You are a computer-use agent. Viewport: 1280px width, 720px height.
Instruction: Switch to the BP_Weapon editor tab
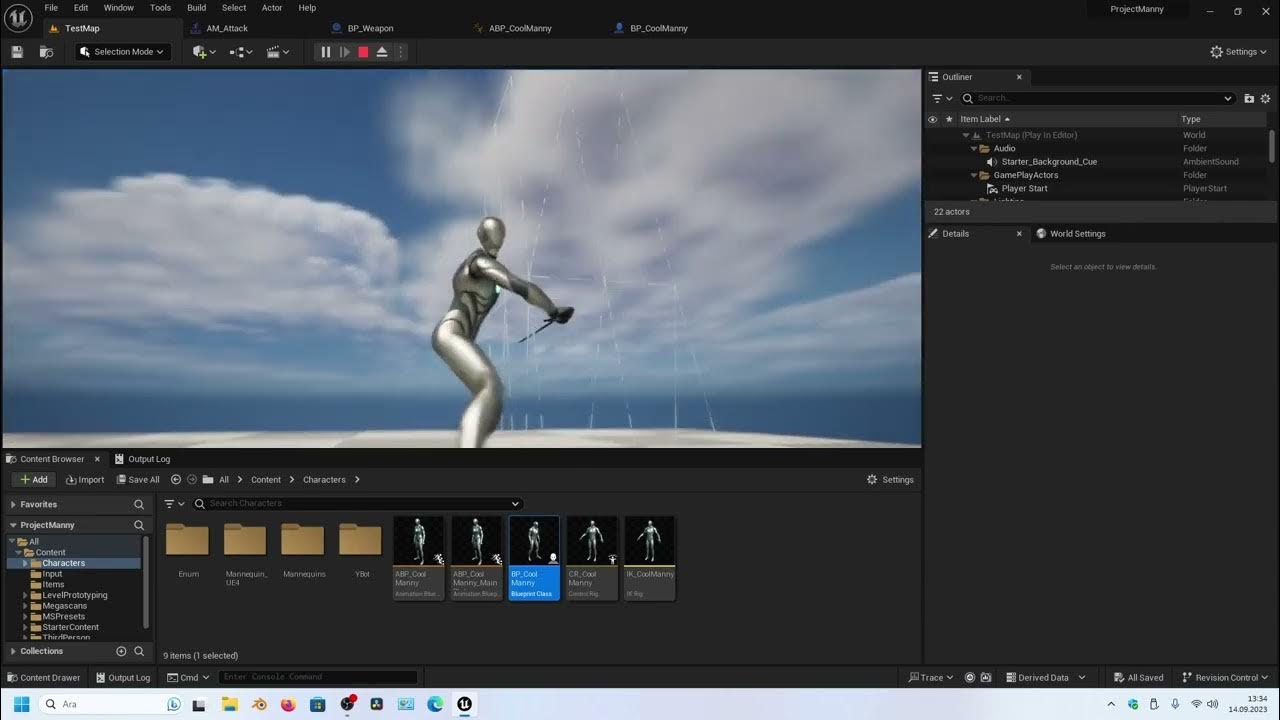click(370, 28)
